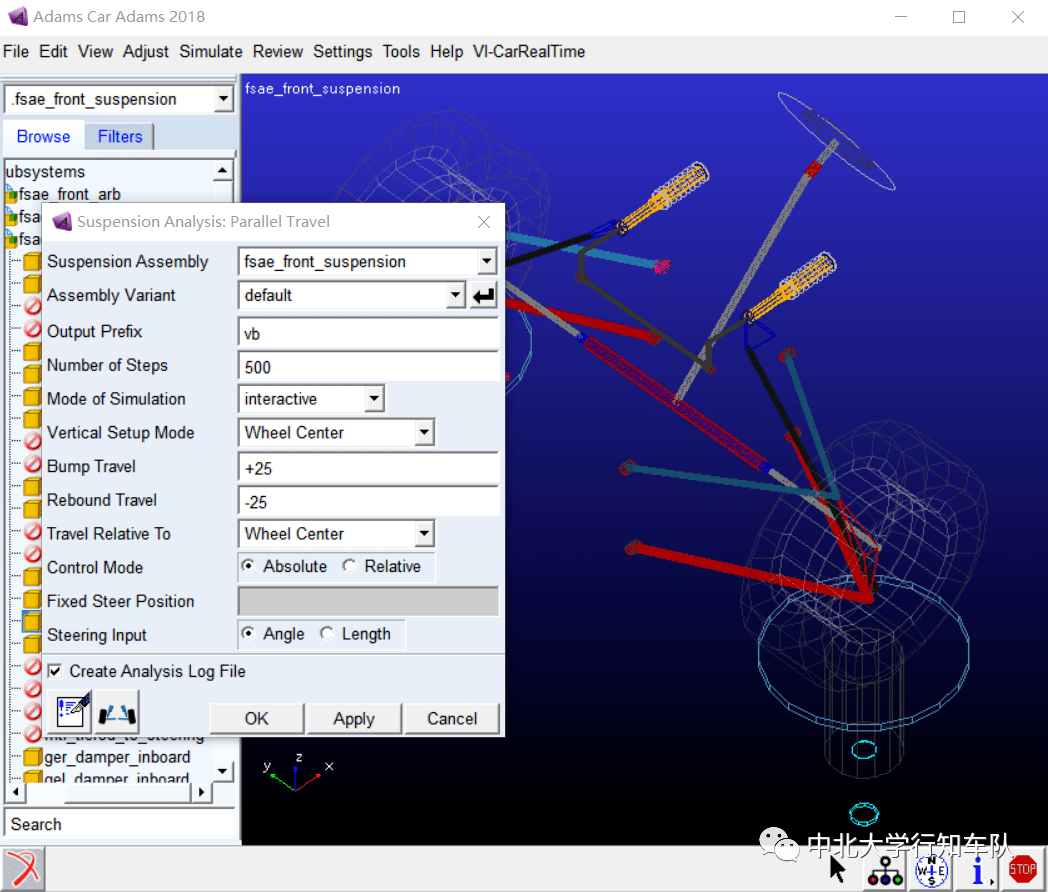Open the model selector dropdown above Browse tab
This screenshot has height=892, width=1048.
click(x=223, y=100)
